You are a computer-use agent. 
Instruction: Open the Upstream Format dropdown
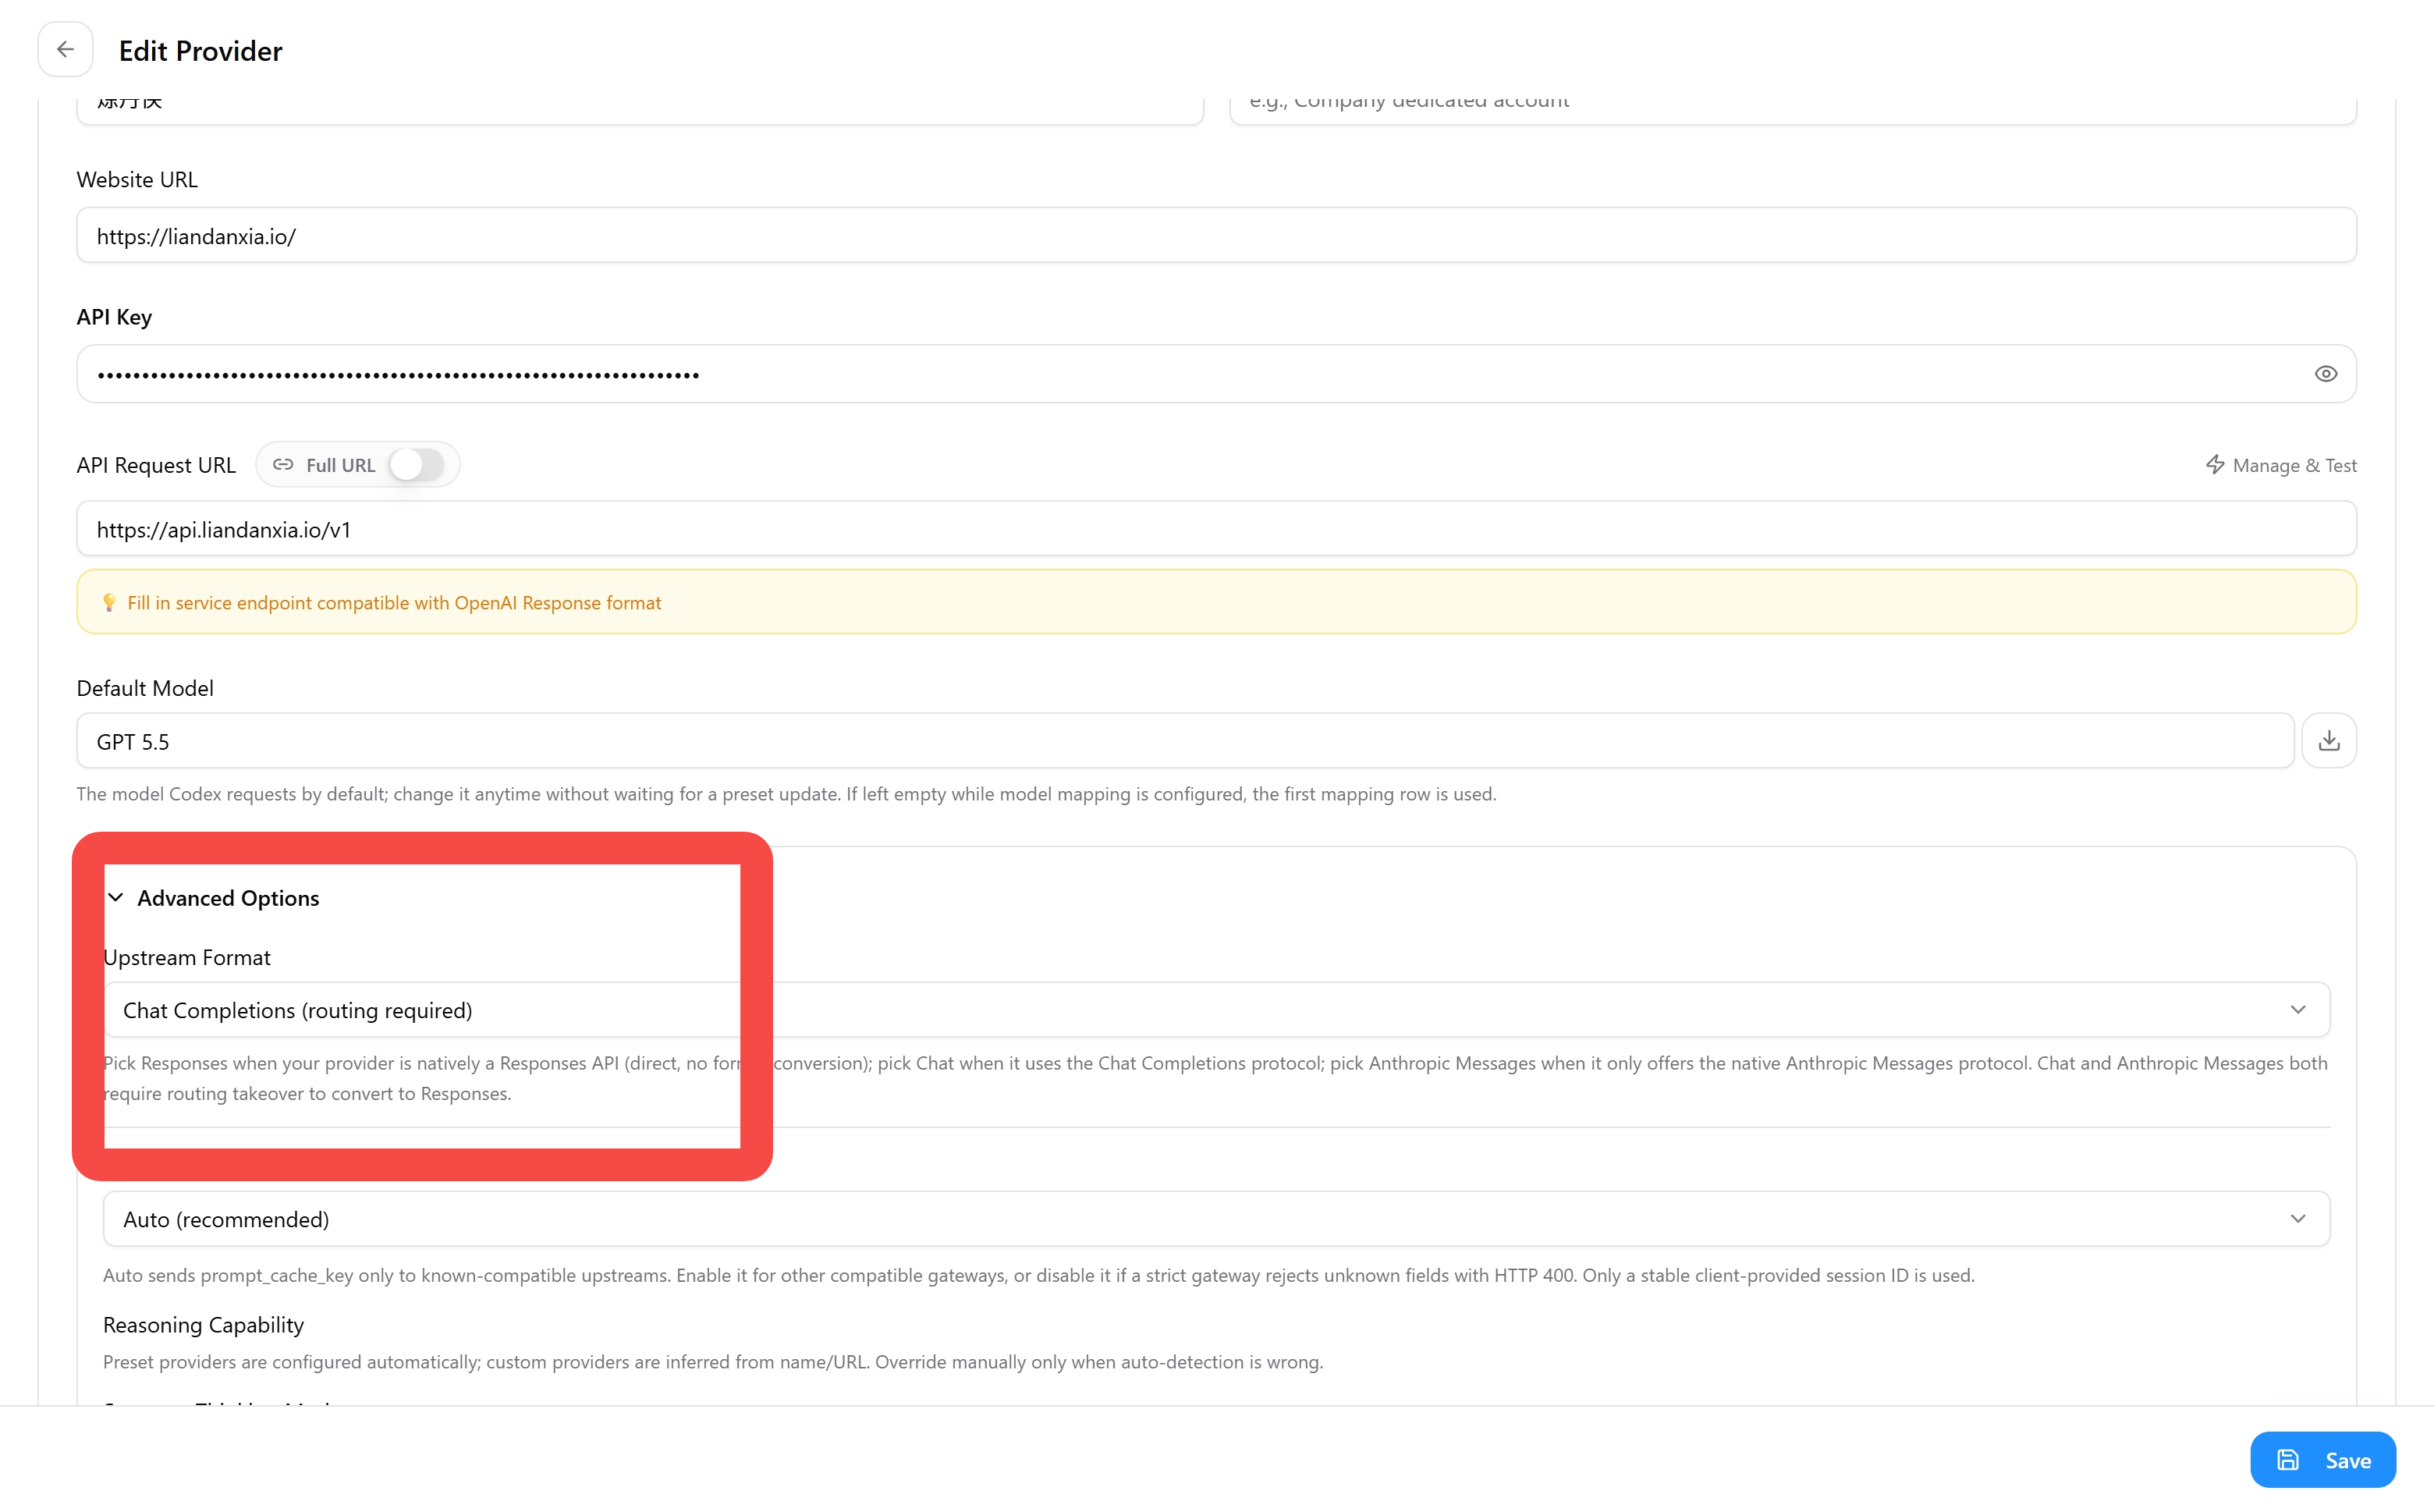pos(1216,1010)
